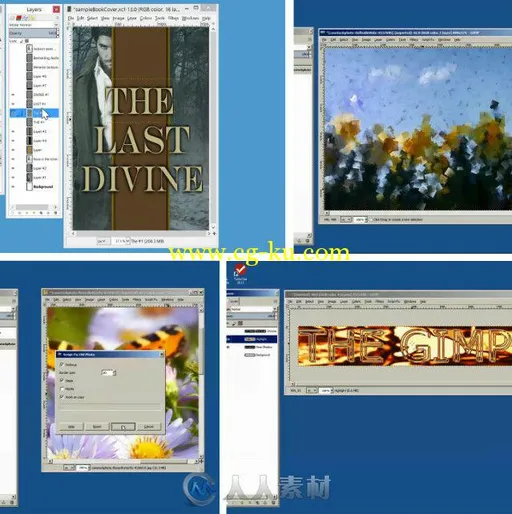Click the horizontal scrollbar in butterfly image window
This screenshot has height=514, width=512.
click(x=124, y=461)
